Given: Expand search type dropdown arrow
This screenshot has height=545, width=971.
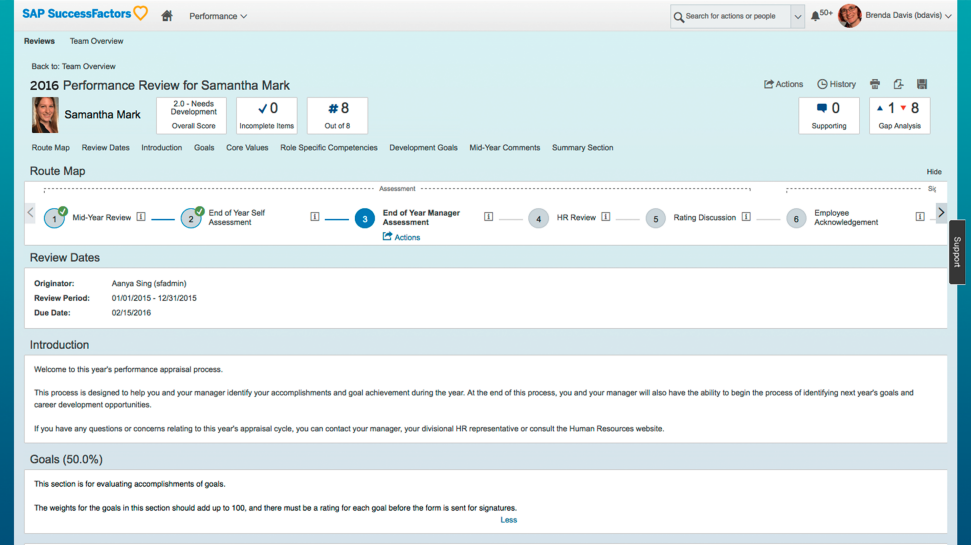Looking at the screenshot, I should tap(798, 17).
